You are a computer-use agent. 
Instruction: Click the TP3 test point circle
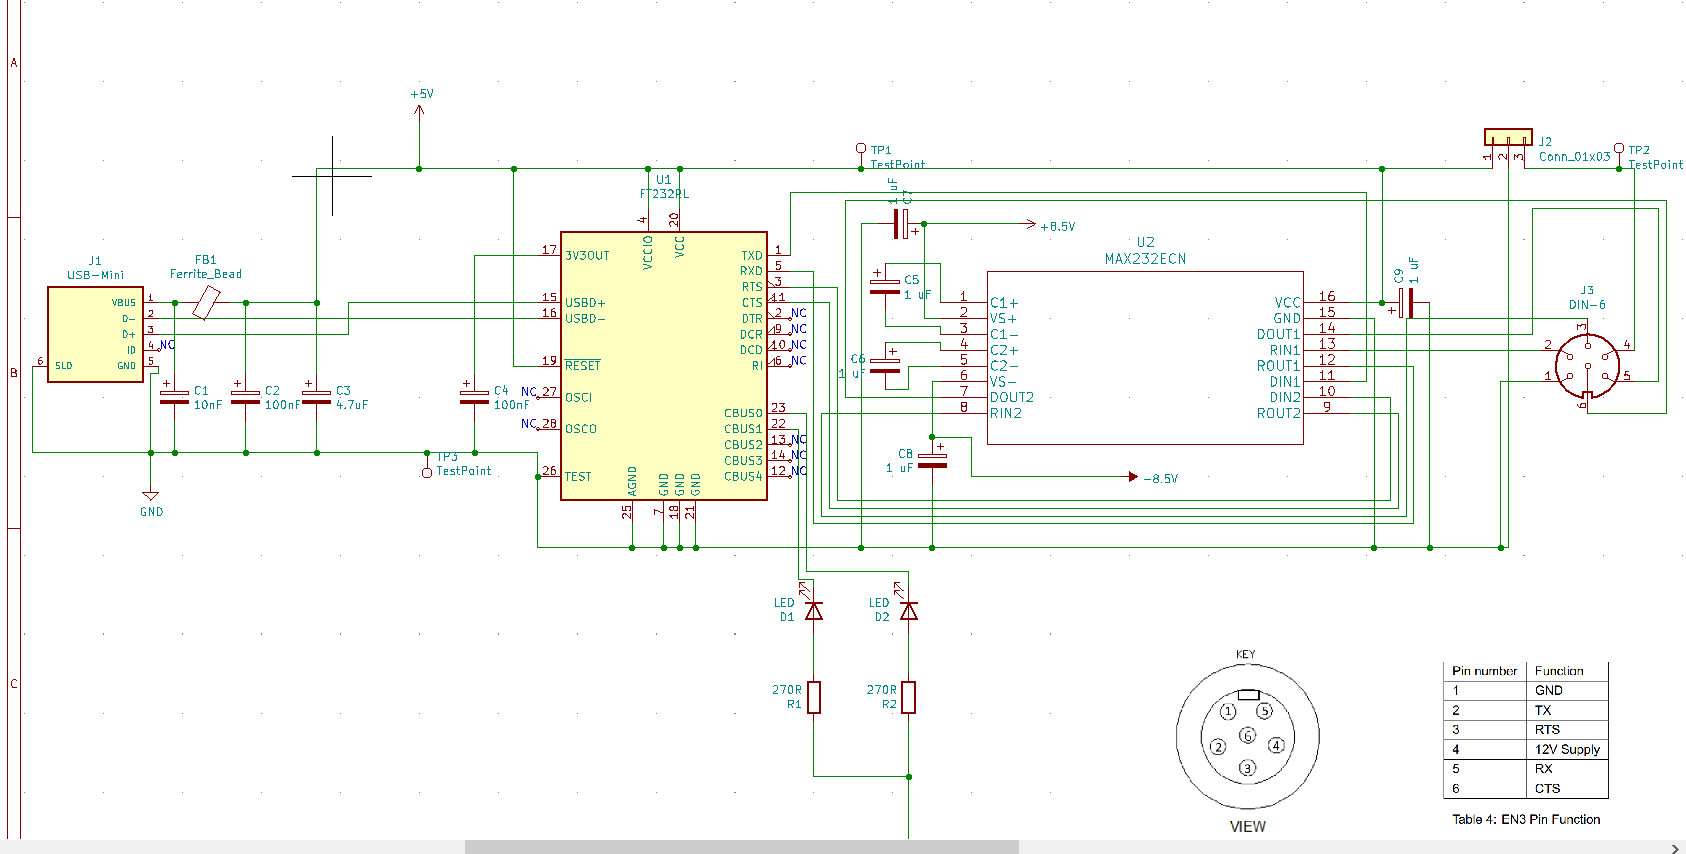[x=427, y=472]
